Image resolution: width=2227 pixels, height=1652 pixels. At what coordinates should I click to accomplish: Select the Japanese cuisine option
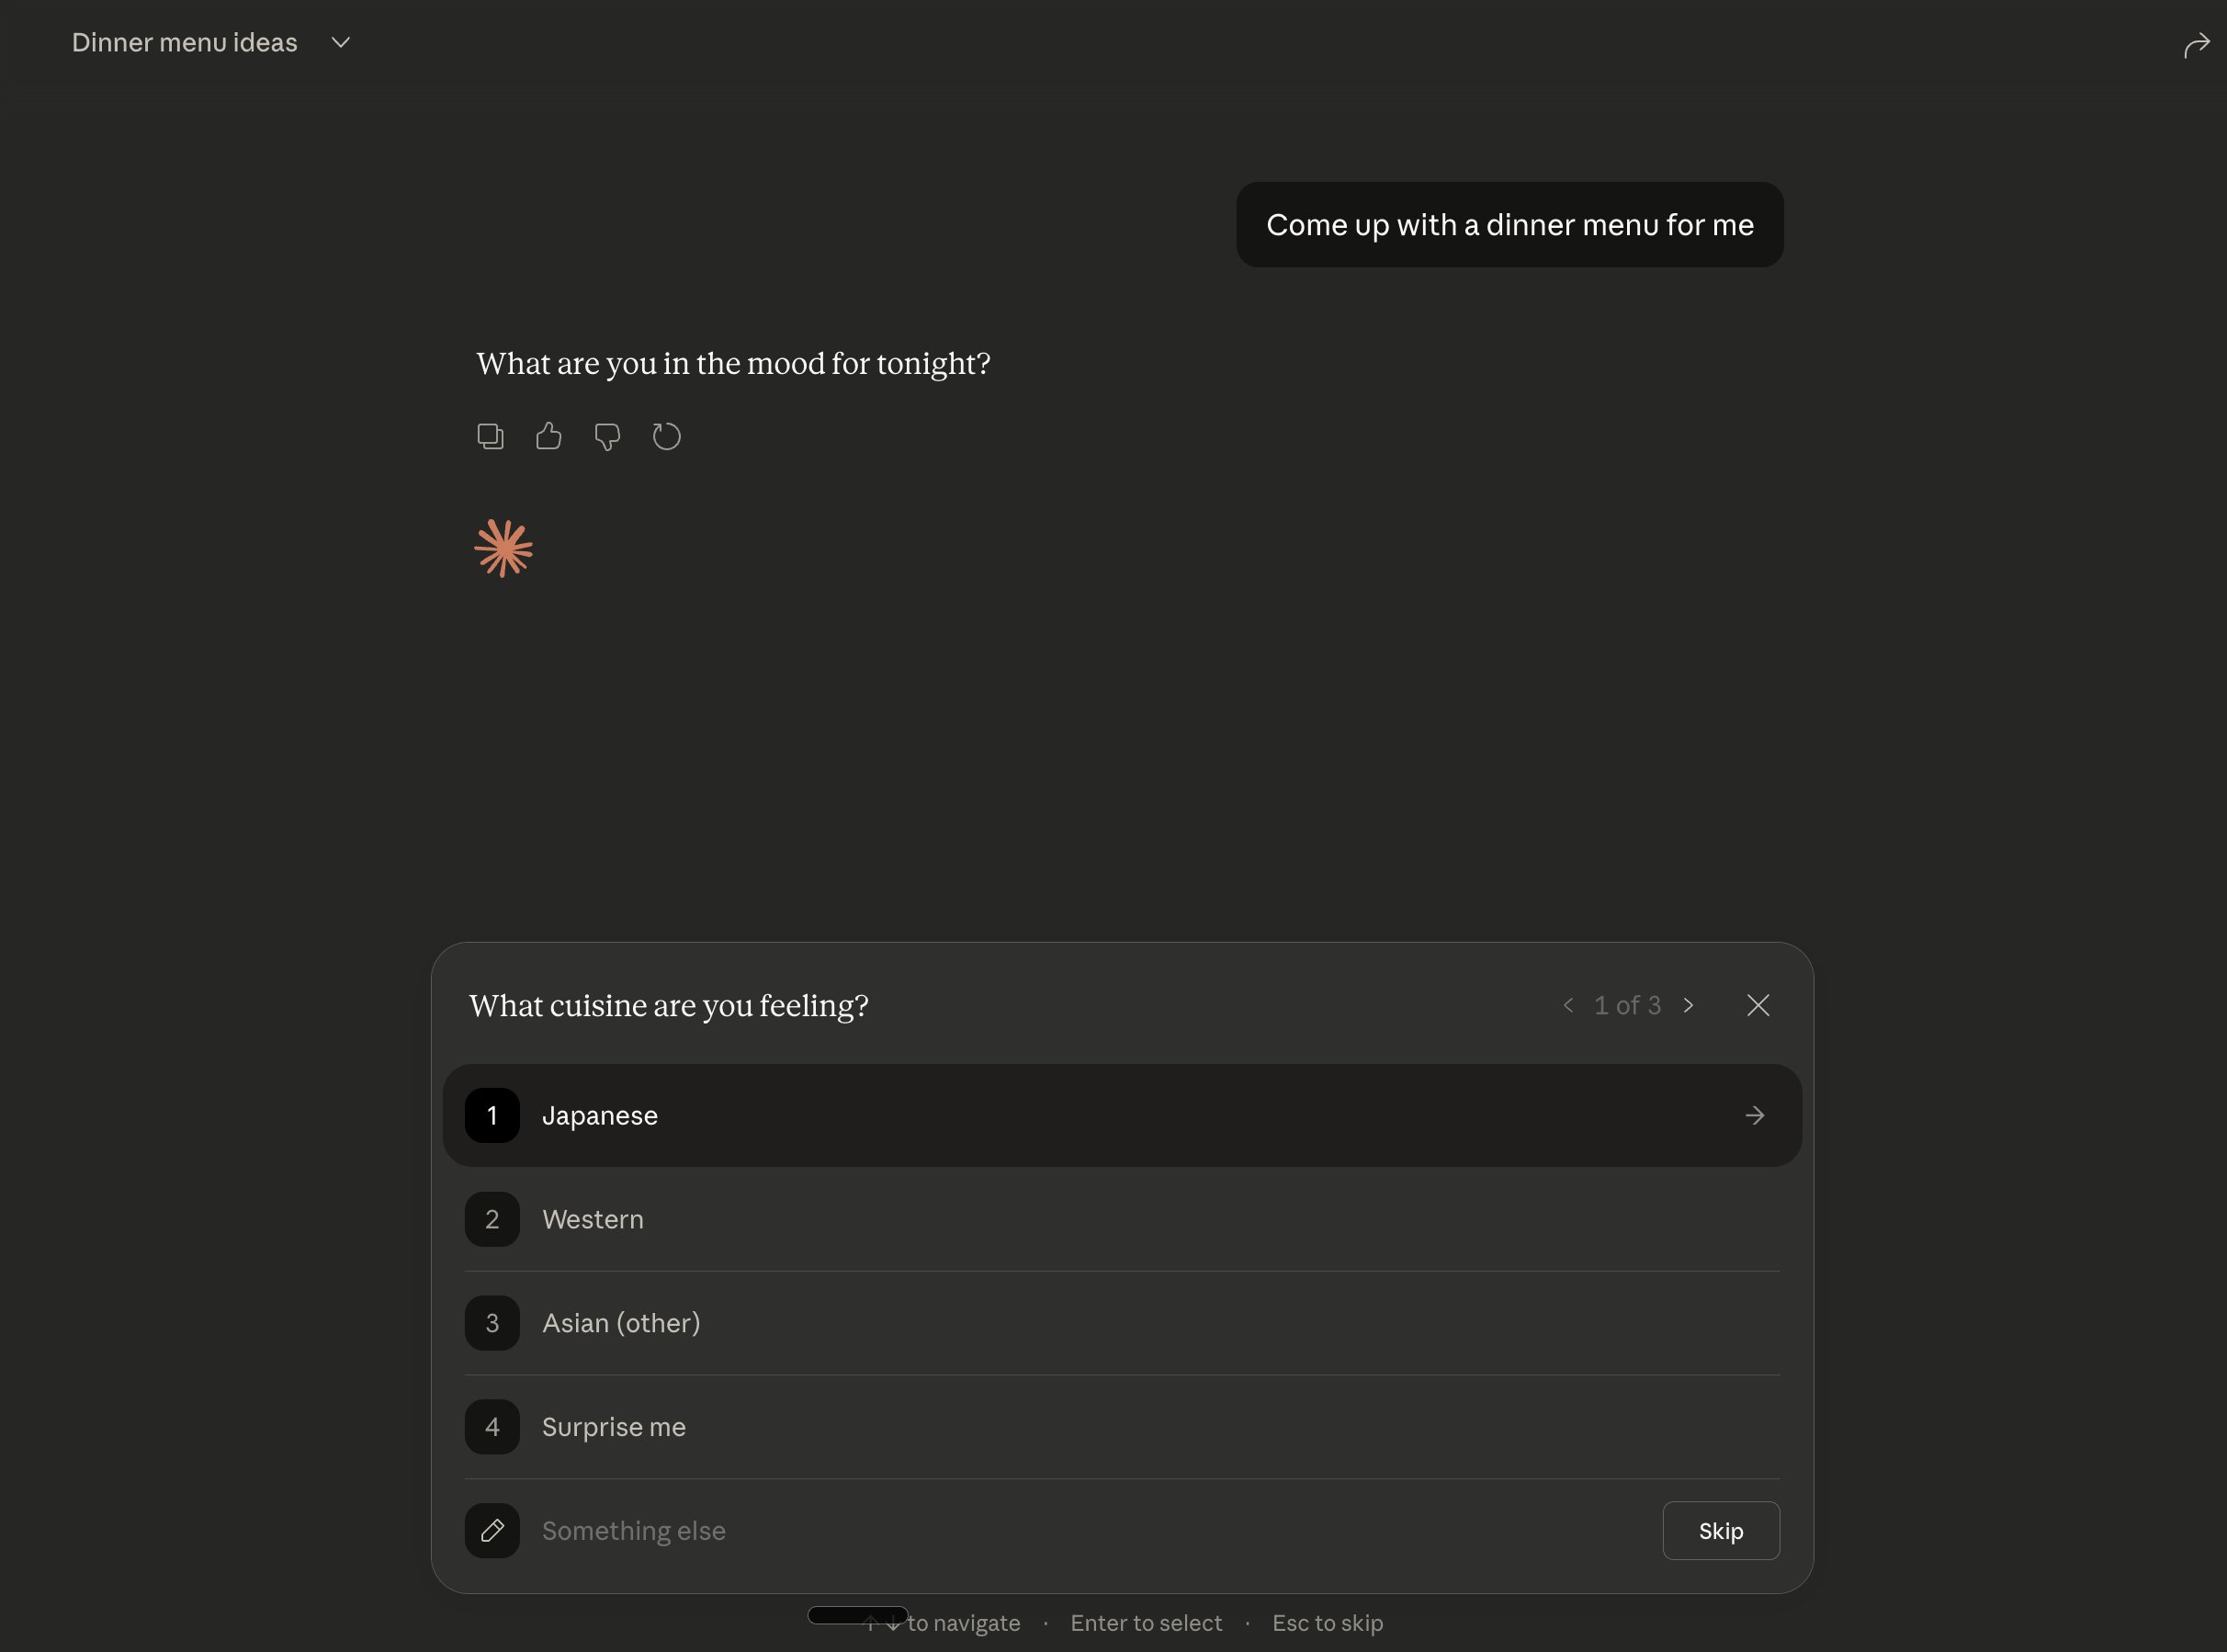click(x=600, y=1115)
